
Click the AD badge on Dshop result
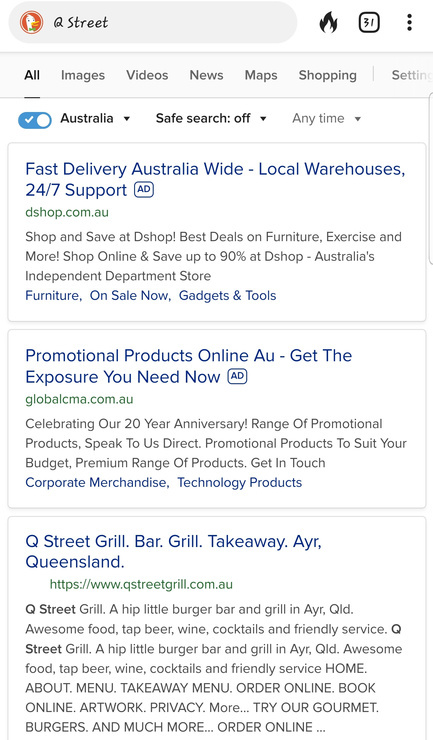[144, 190]
